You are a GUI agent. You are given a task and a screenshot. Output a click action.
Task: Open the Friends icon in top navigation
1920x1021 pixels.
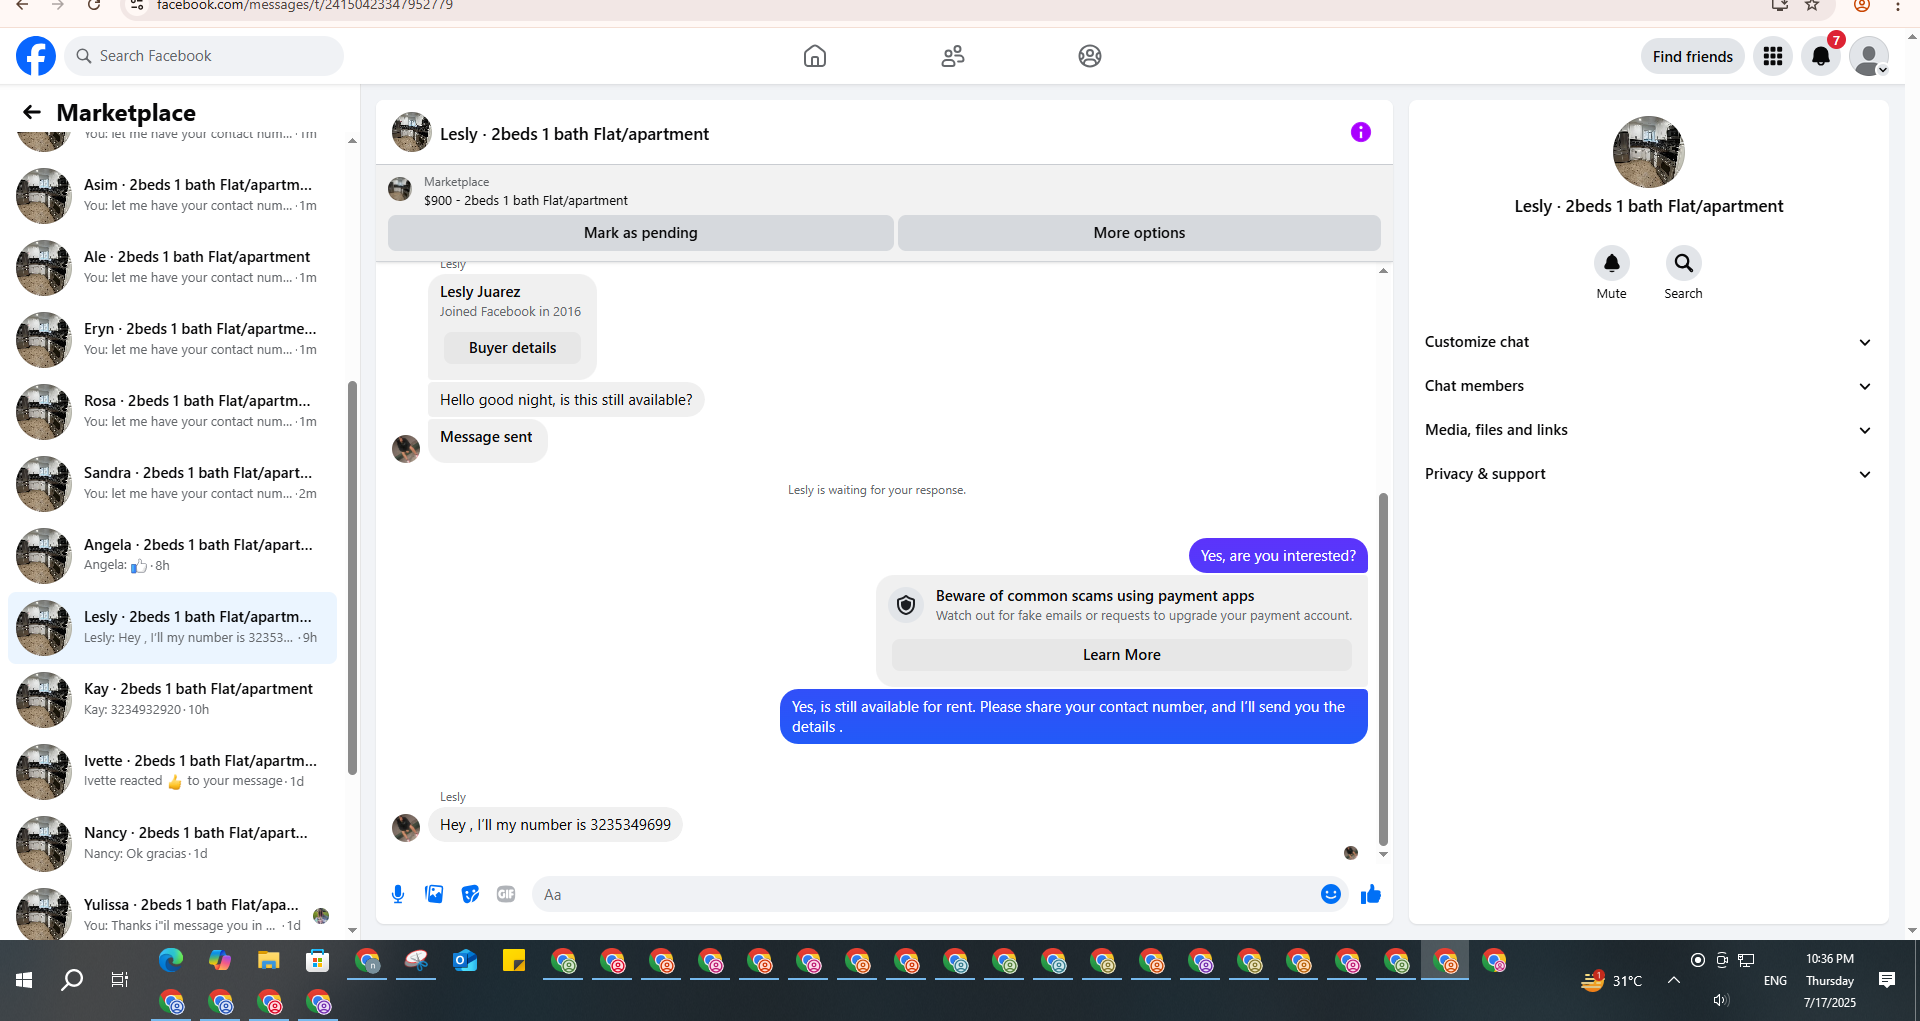click(x=953, y=56)
